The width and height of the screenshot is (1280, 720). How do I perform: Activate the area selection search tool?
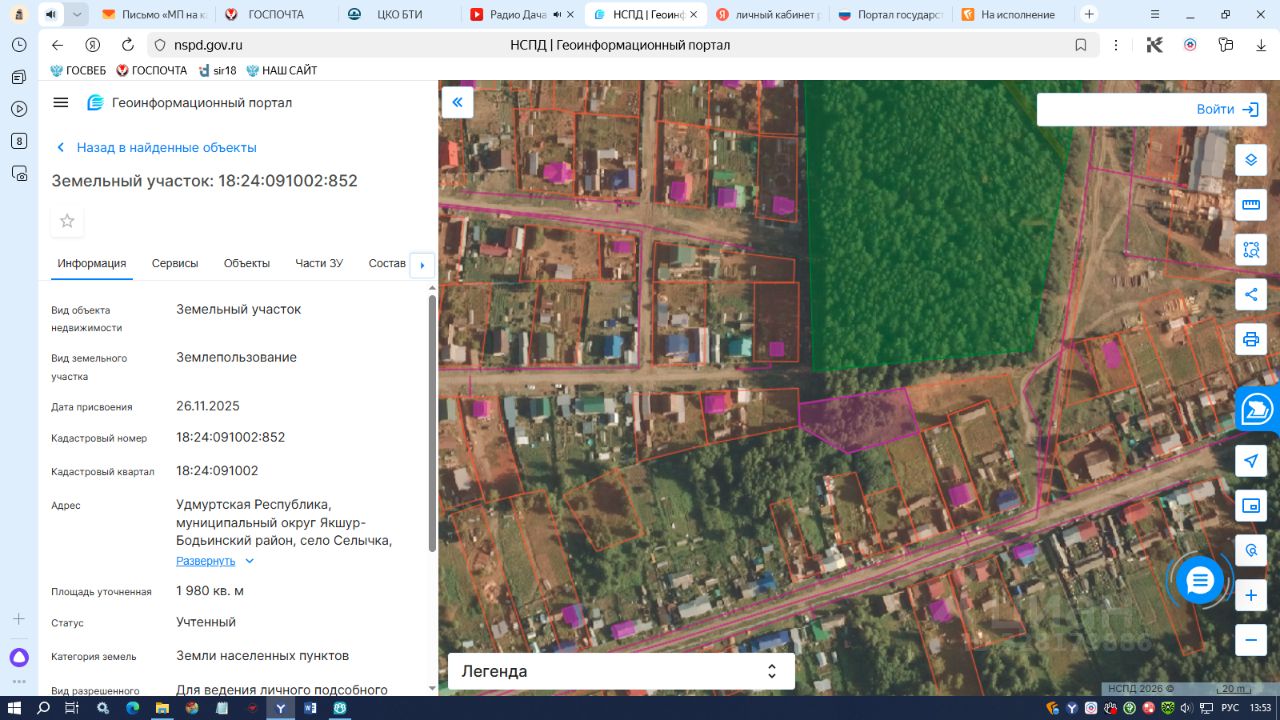[1251, 250]
